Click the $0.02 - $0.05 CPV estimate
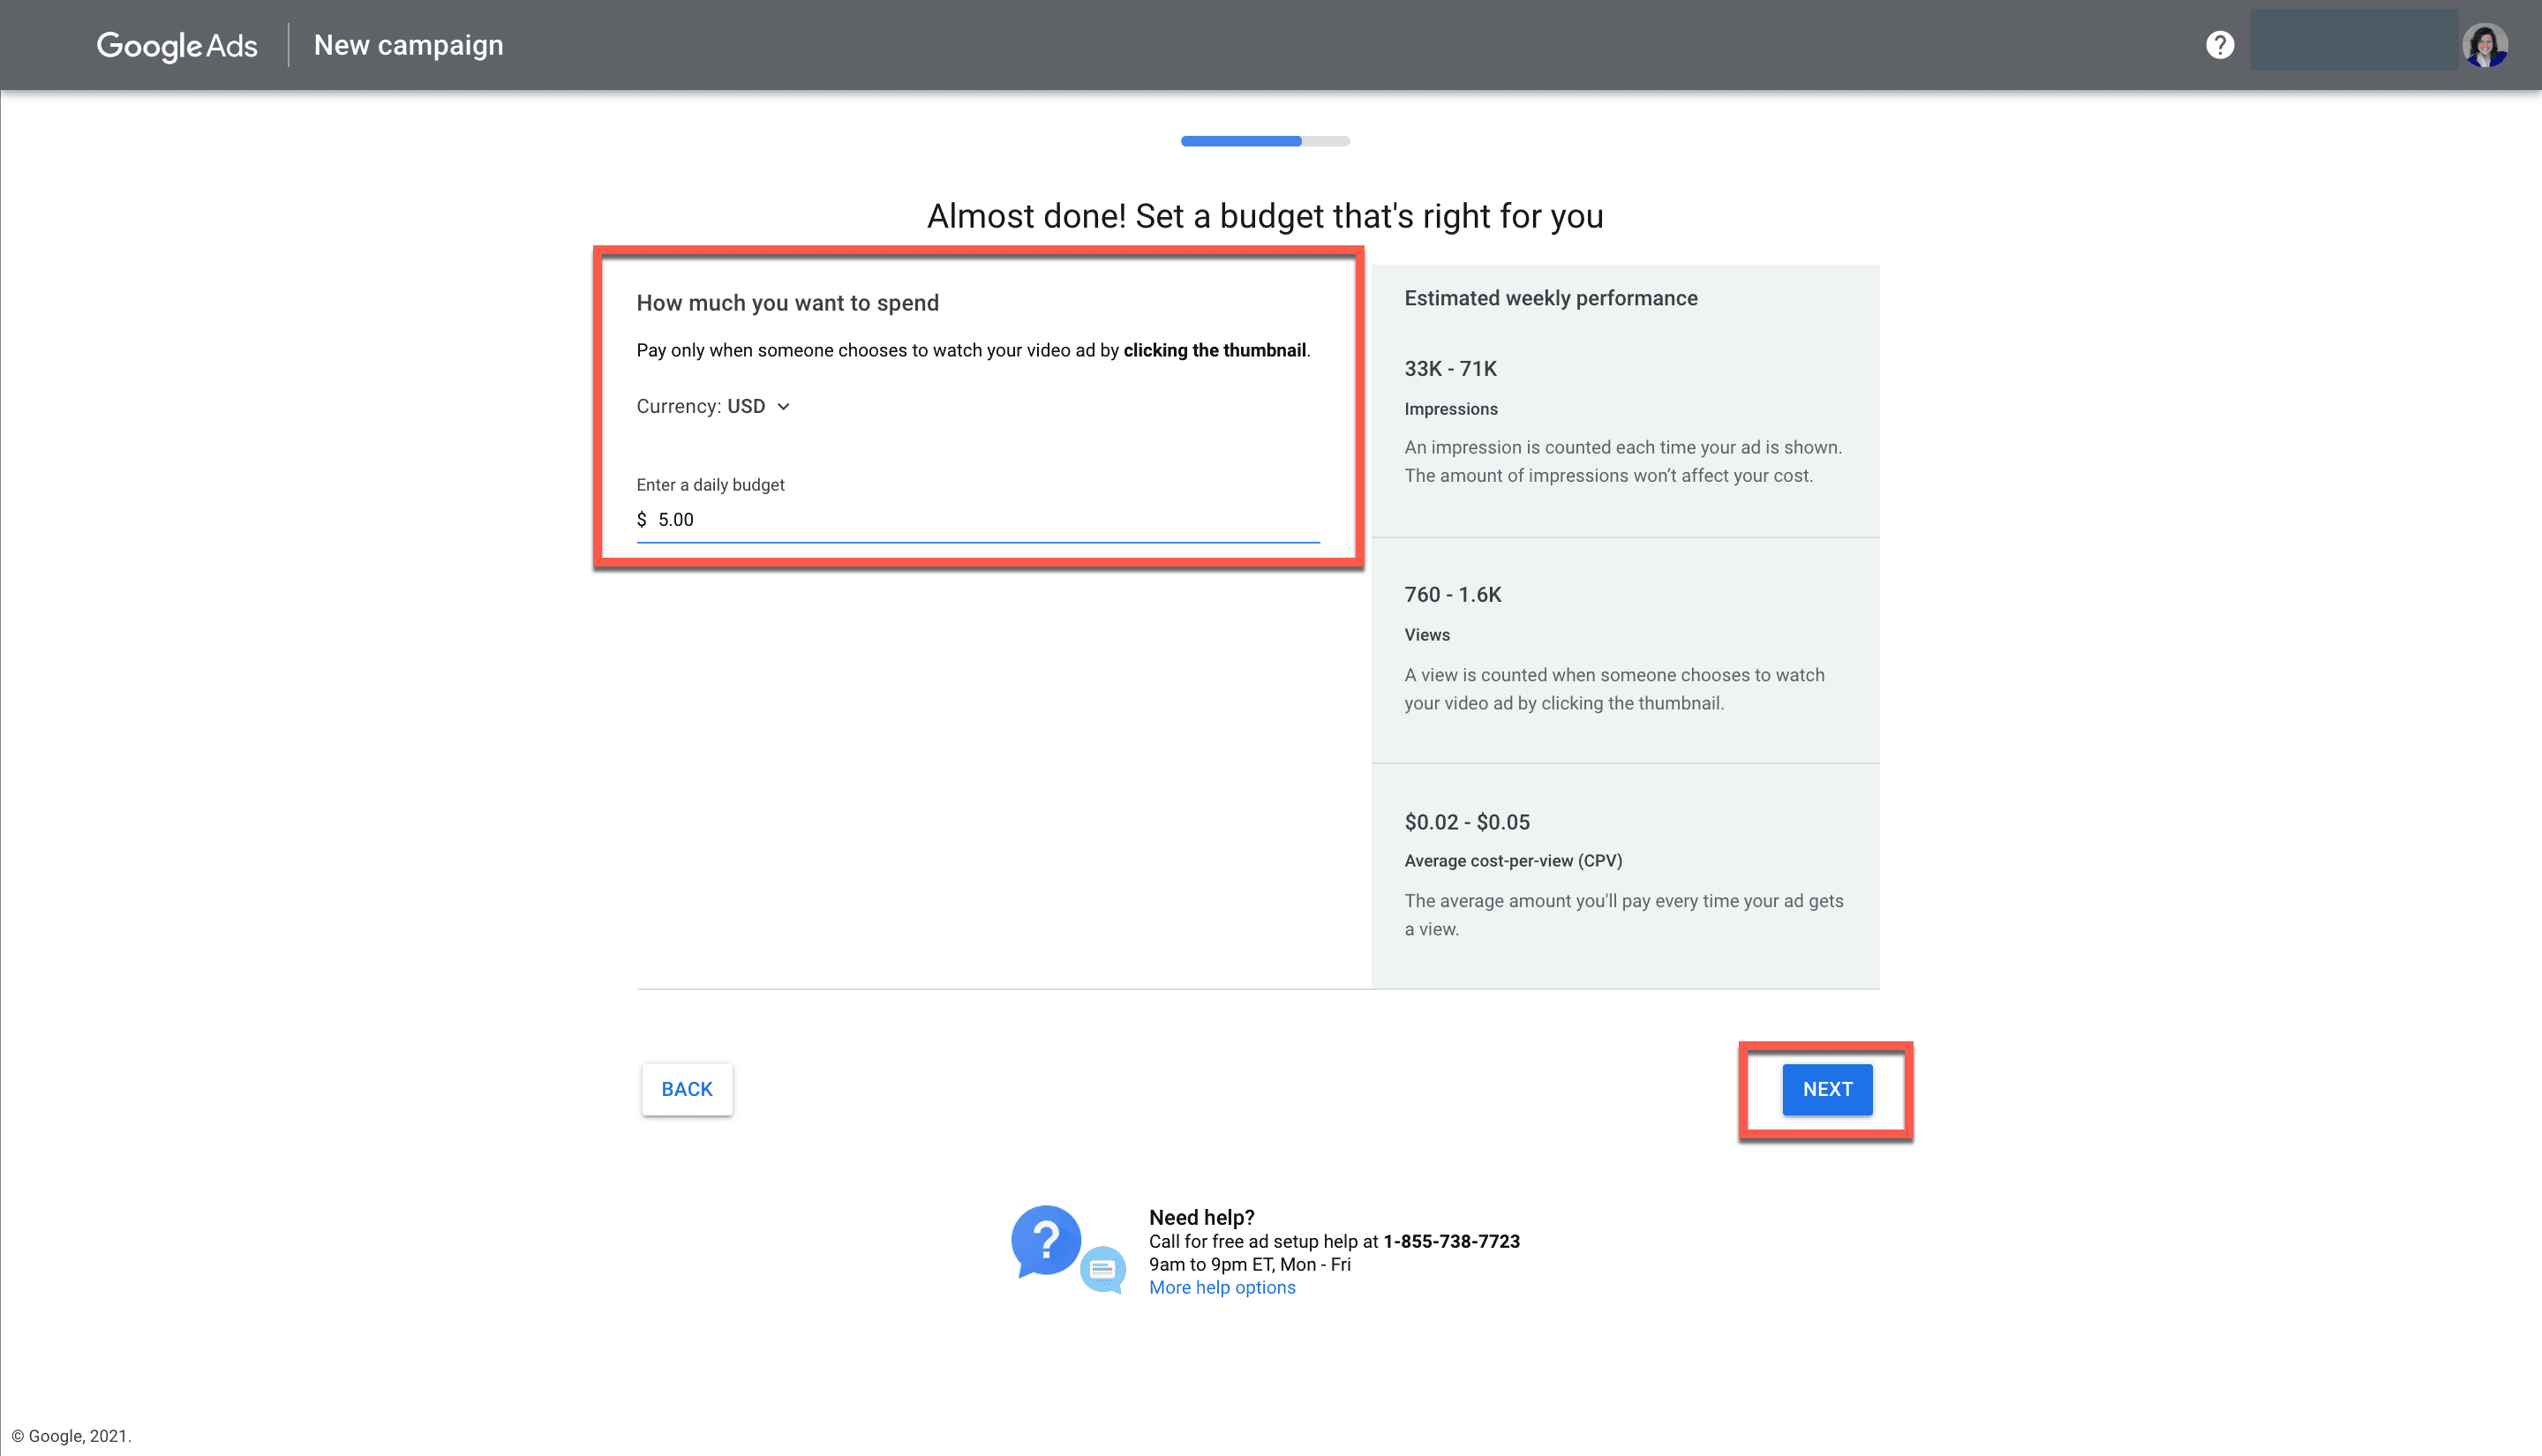 pos(1466,822)
